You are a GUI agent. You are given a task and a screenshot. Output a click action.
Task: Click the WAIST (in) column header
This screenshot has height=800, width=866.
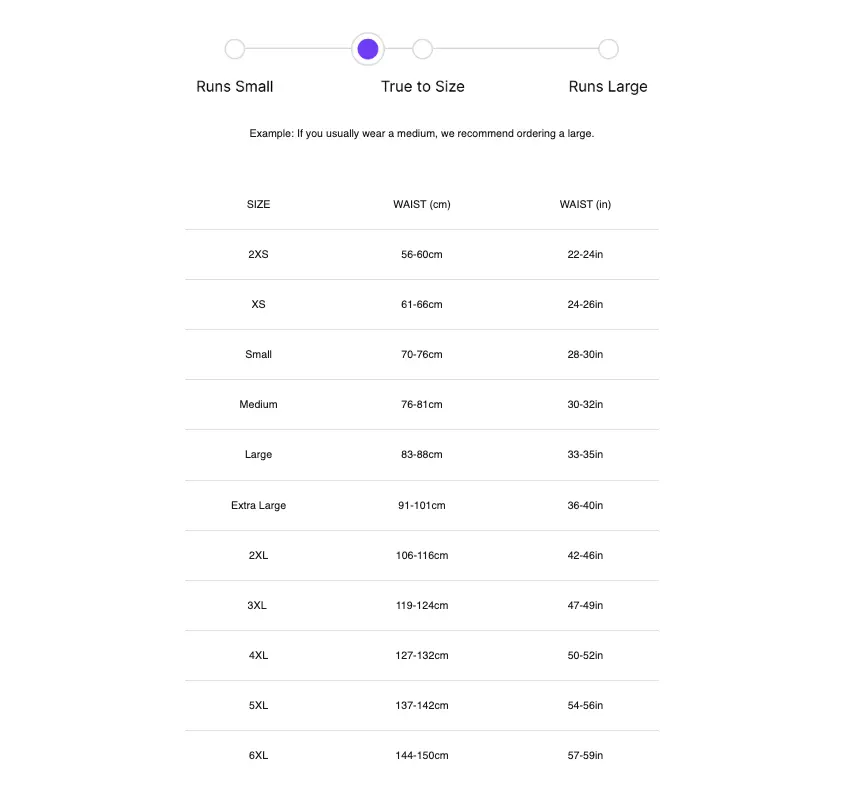tap(585, 204)
